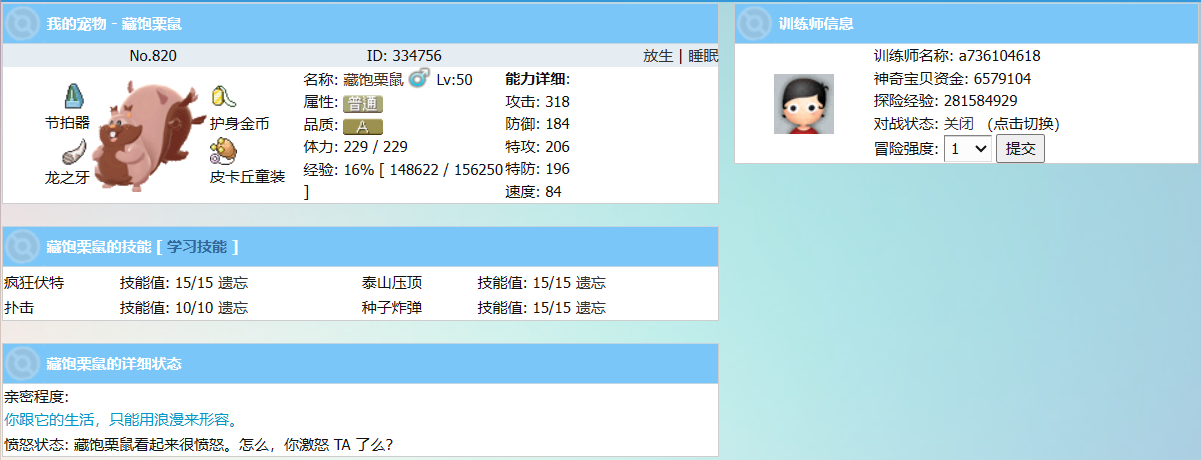Forget the 疯狂伏特 skill via 遗忘

click(233, 283)
